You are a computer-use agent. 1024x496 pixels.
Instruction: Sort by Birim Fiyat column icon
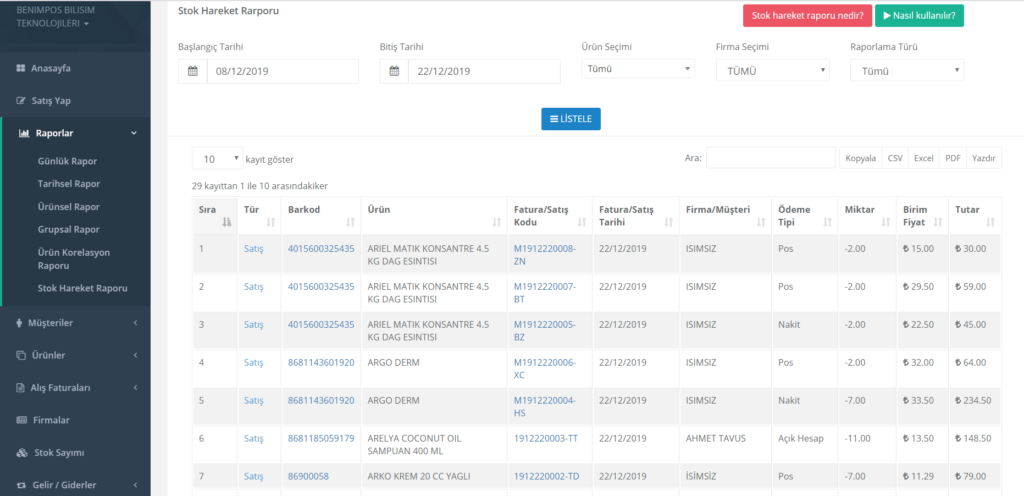click(938, 223)
